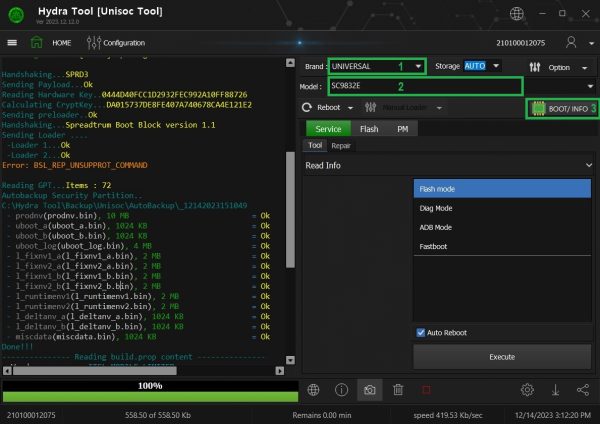600x424 pixels.
Task: Click the BOOT/ INFO button label
Action: pyautogui.click(x=568, y=109)
